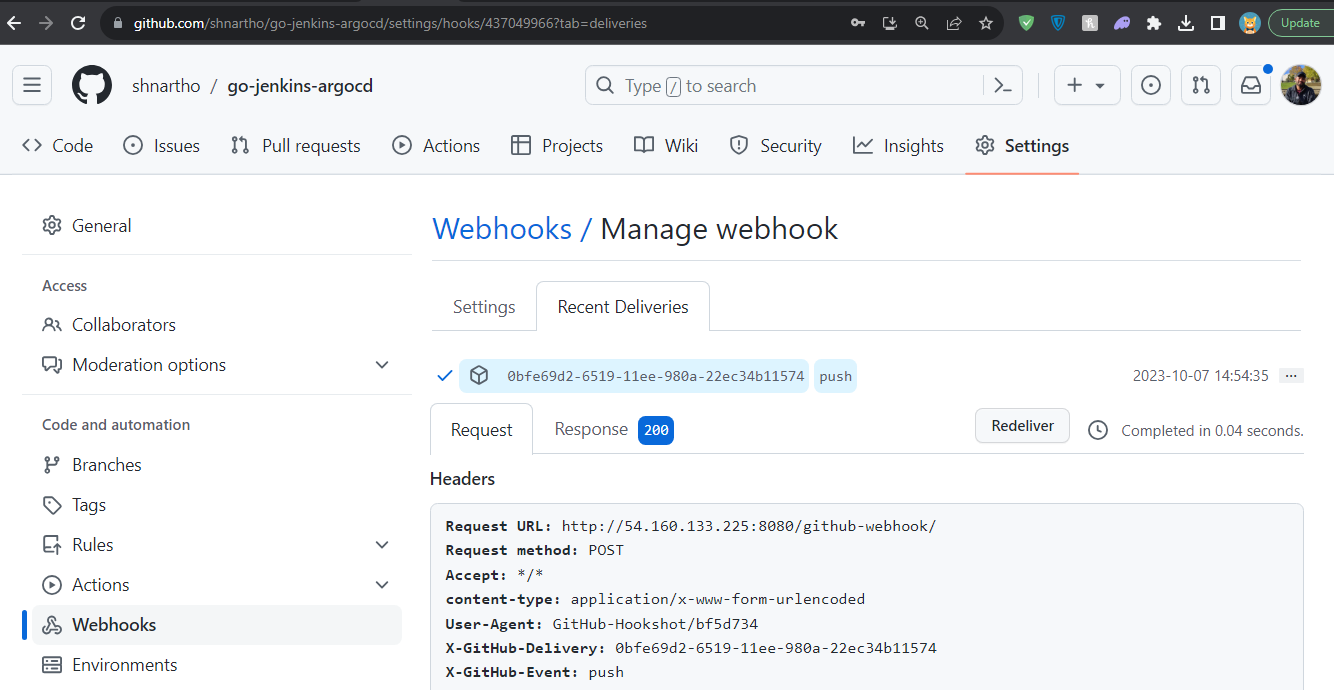Open the hamburger navigation menu
Viewport: 1334px width, 690px height.
tap(32, 86)
